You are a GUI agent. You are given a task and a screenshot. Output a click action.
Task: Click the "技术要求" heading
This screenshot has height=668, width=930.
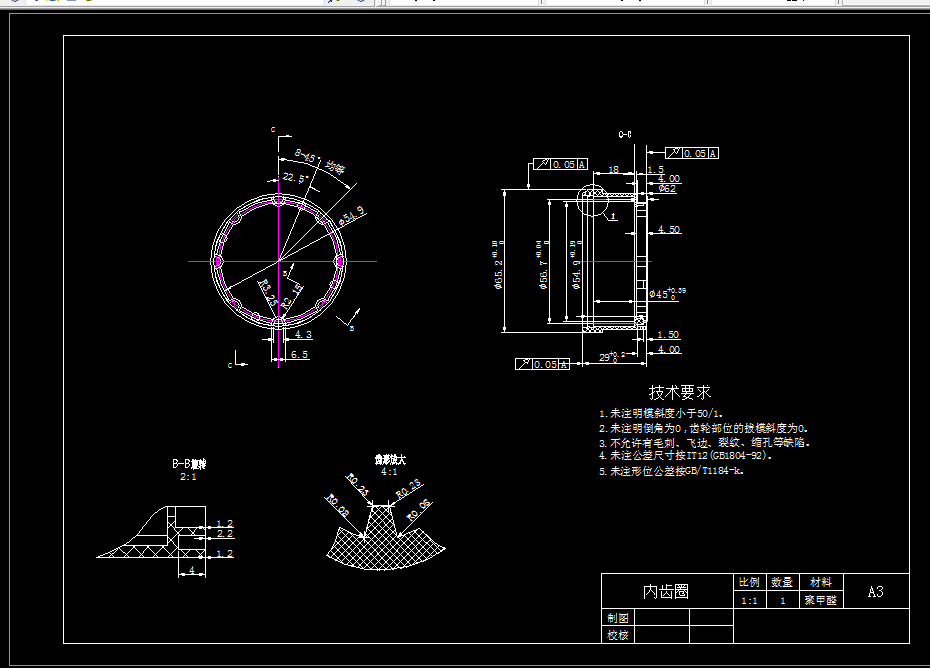coord(680,393)
